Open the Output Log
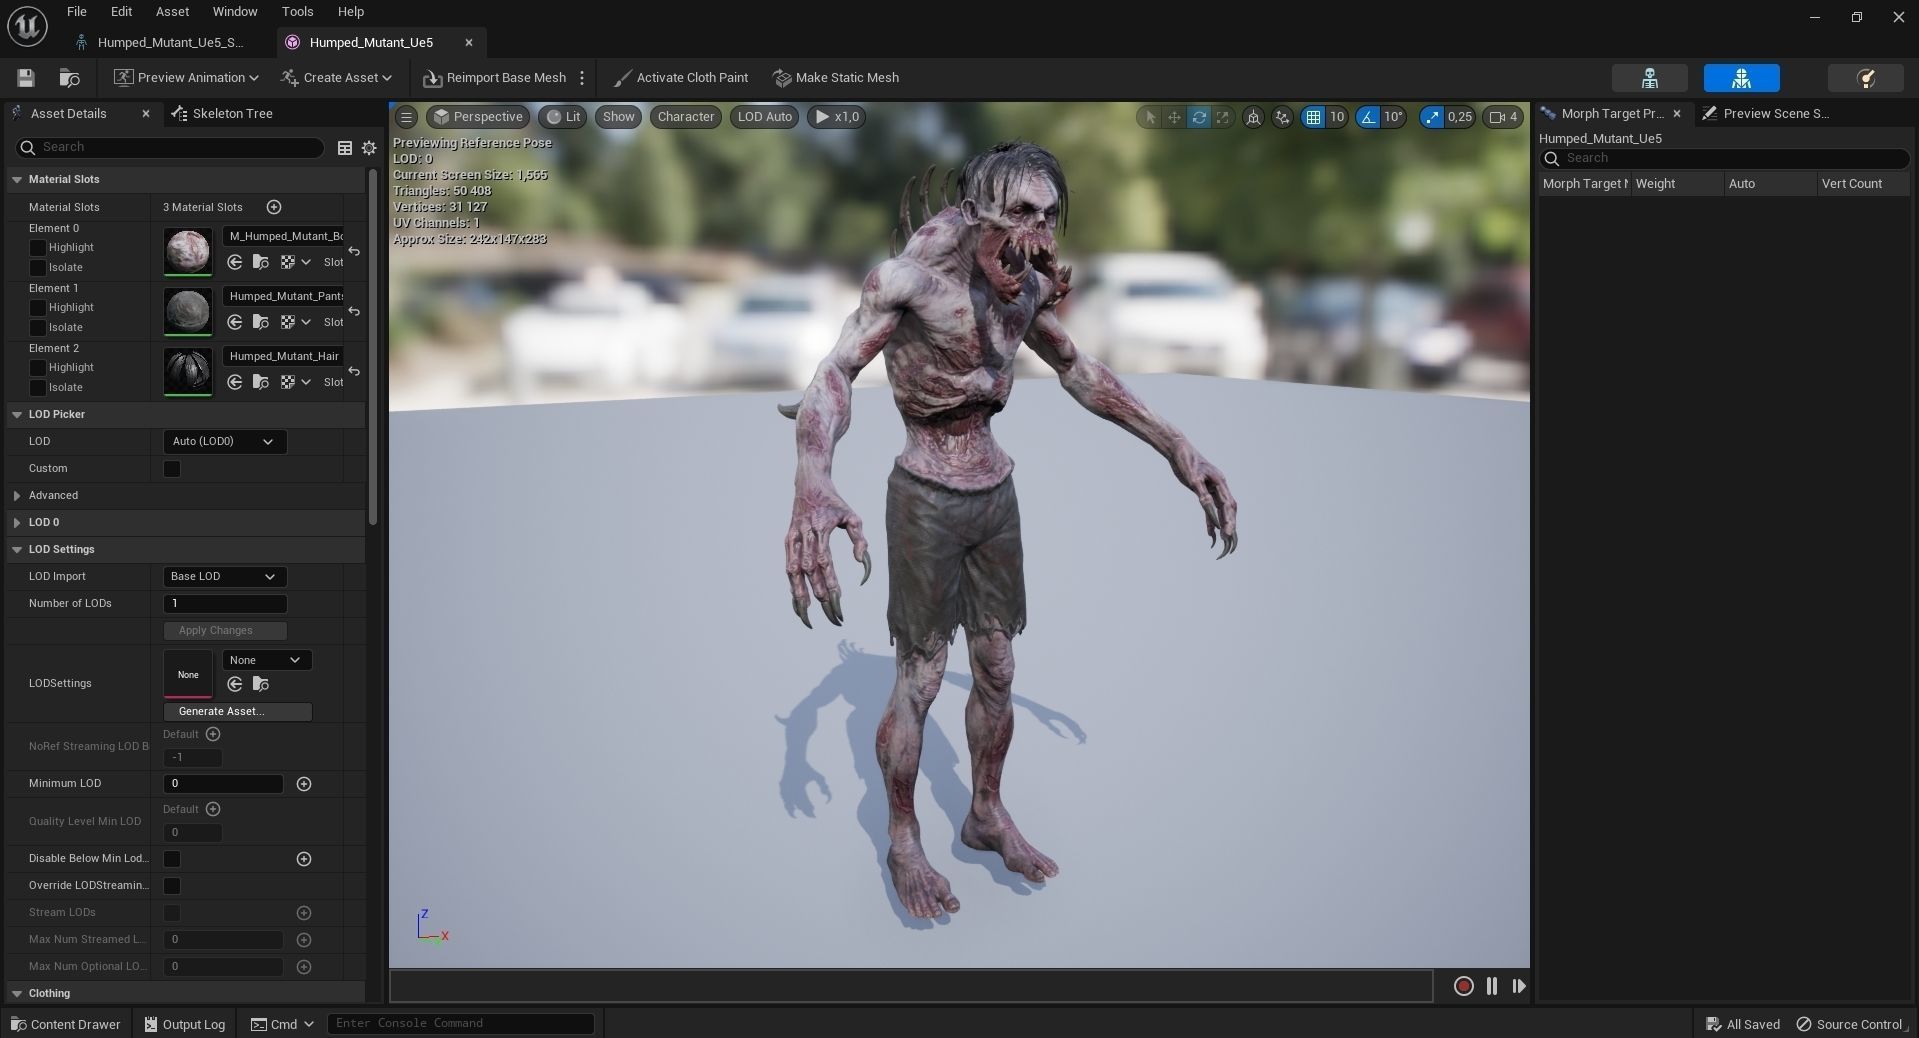Image resolution: width=1919 pixels, height=1038 pixels. click(185, 1025)
